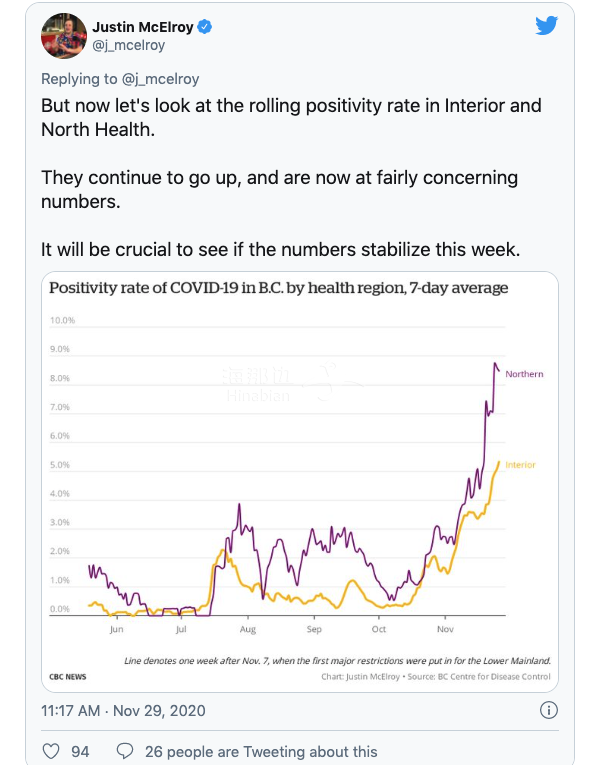Open Justin McElroy's profile picture
The height and width of the screenshot is (765, 590).
pyautogui.click(x=64, y=36)
